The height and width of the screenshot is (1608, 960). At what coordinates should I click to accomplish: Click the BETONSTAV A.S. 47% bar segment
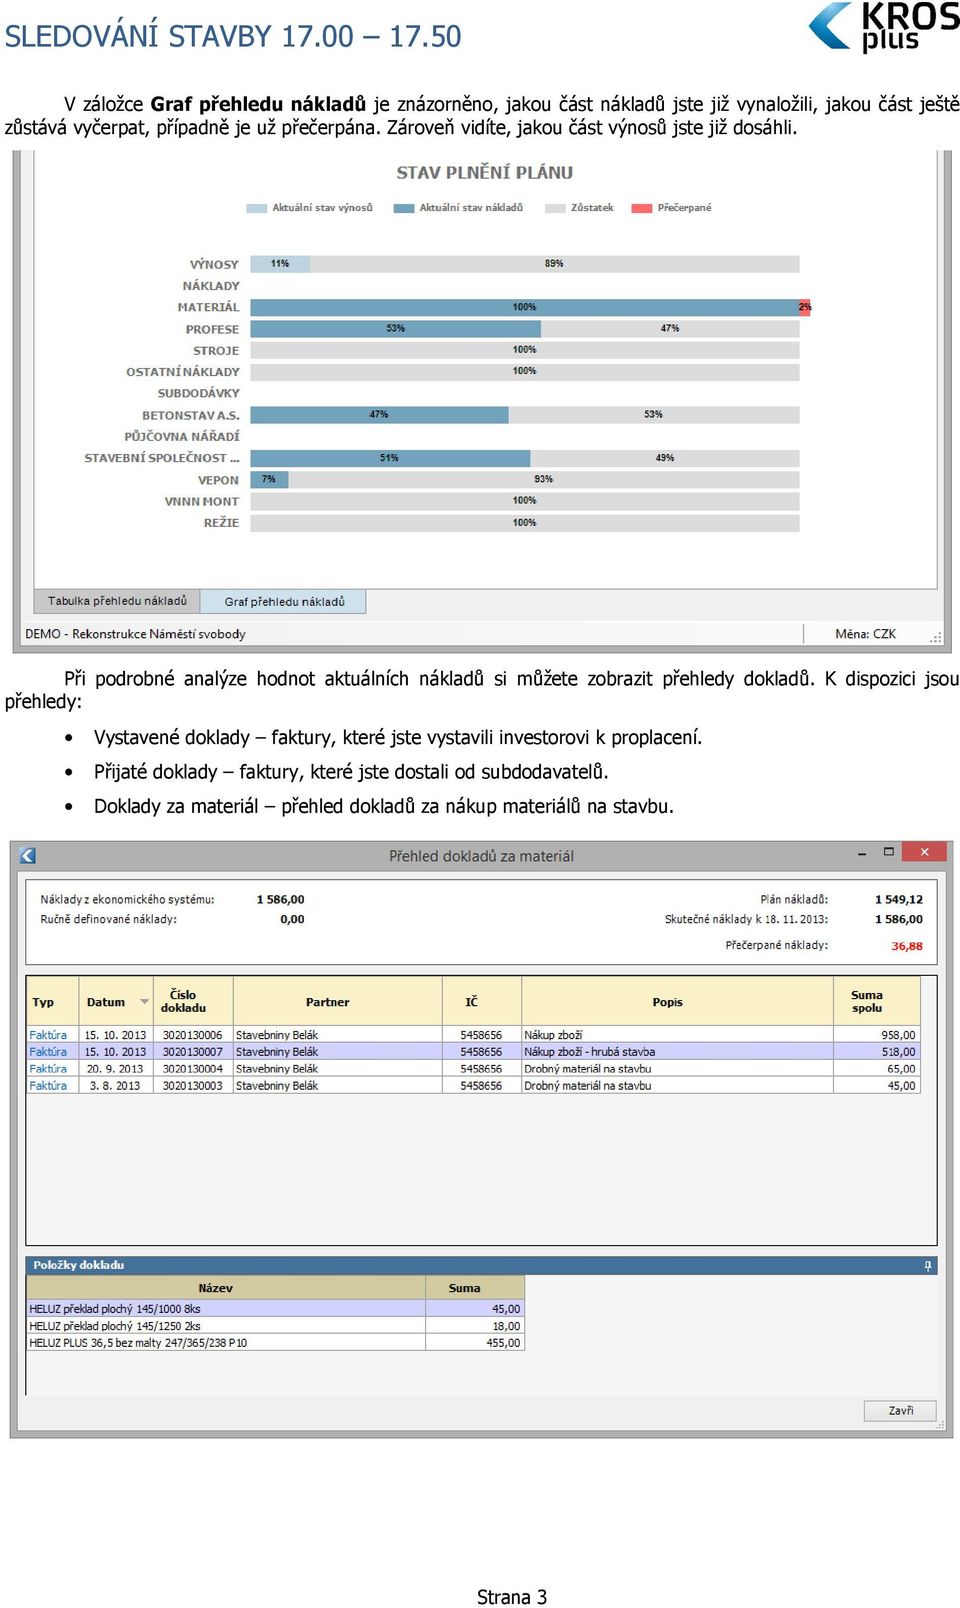click(x=379, y=414)
